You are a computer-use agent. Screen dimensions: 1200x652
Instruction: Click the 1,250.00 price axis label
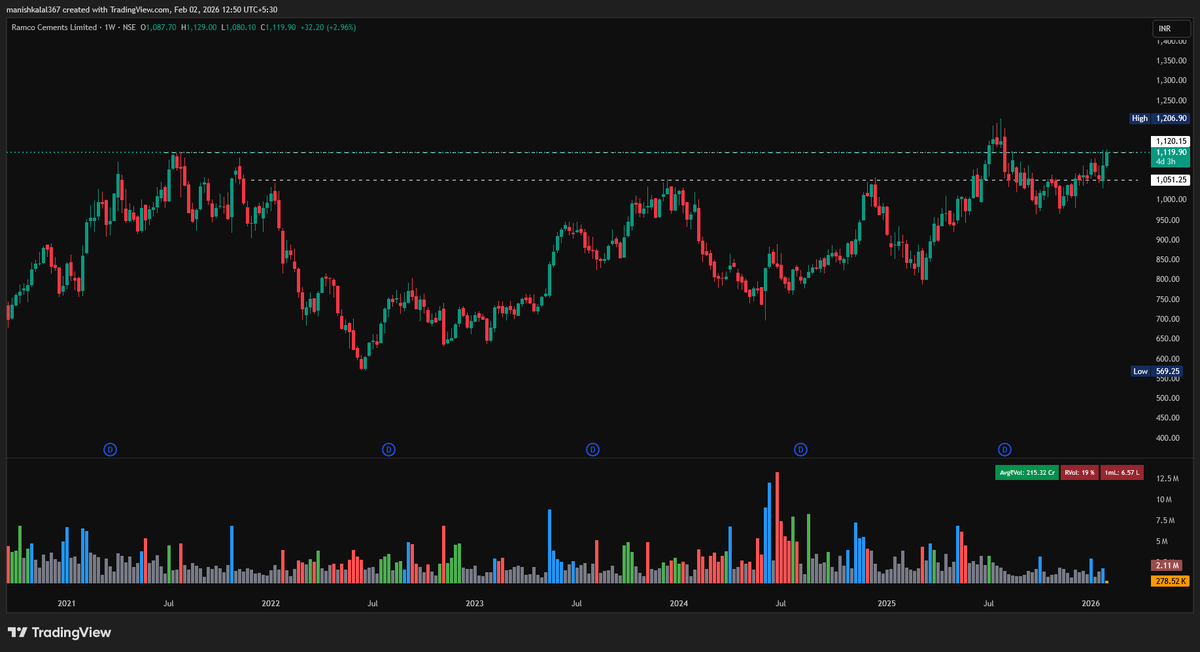click(x=1170, y=101)
